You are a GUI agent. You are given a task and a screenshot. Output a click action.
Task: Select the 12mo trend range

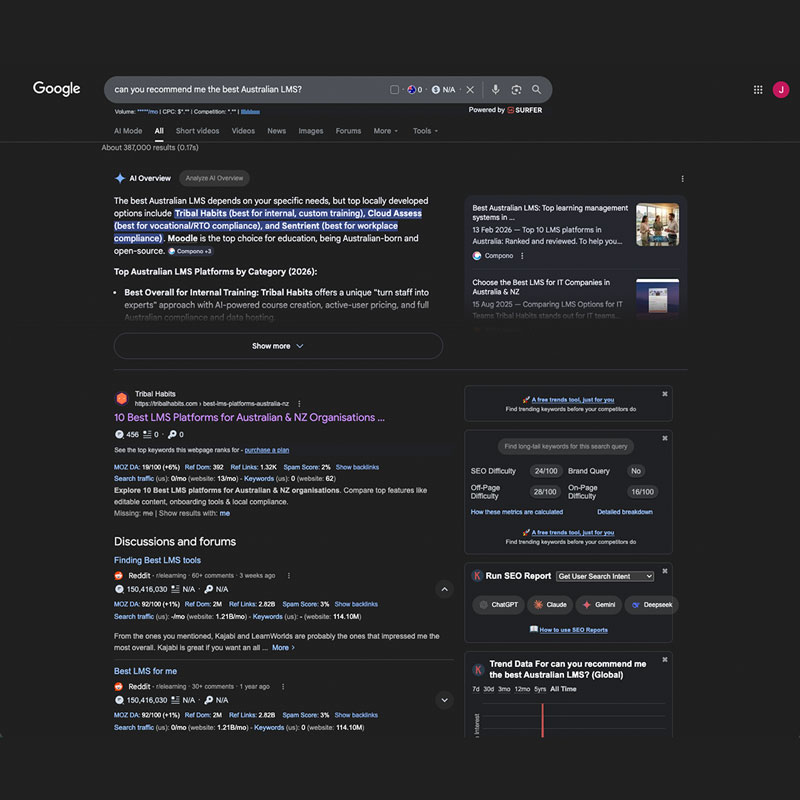coord(522,689)
